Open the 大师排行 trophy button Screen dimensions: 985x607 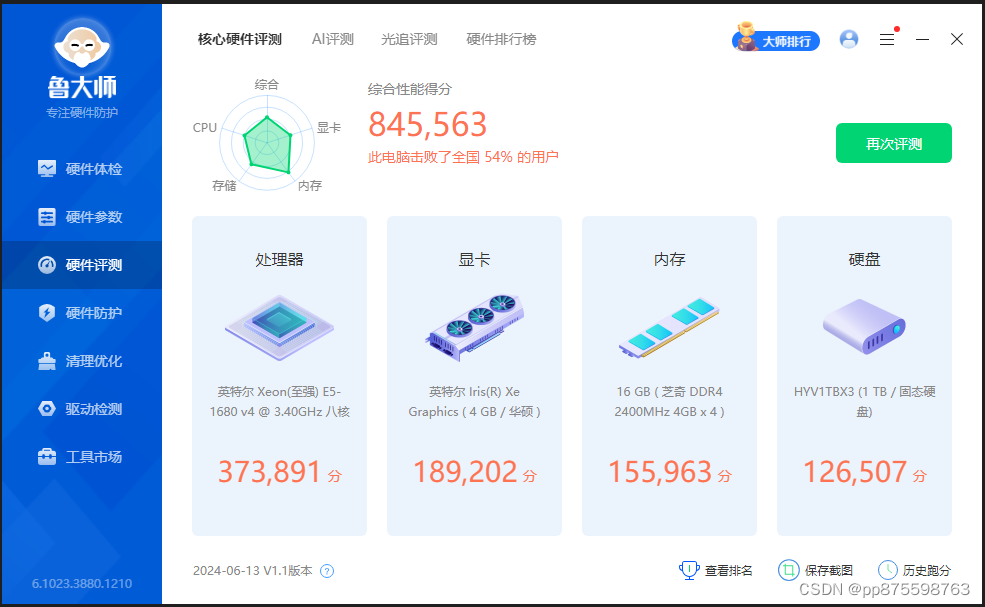click(776, 39)
